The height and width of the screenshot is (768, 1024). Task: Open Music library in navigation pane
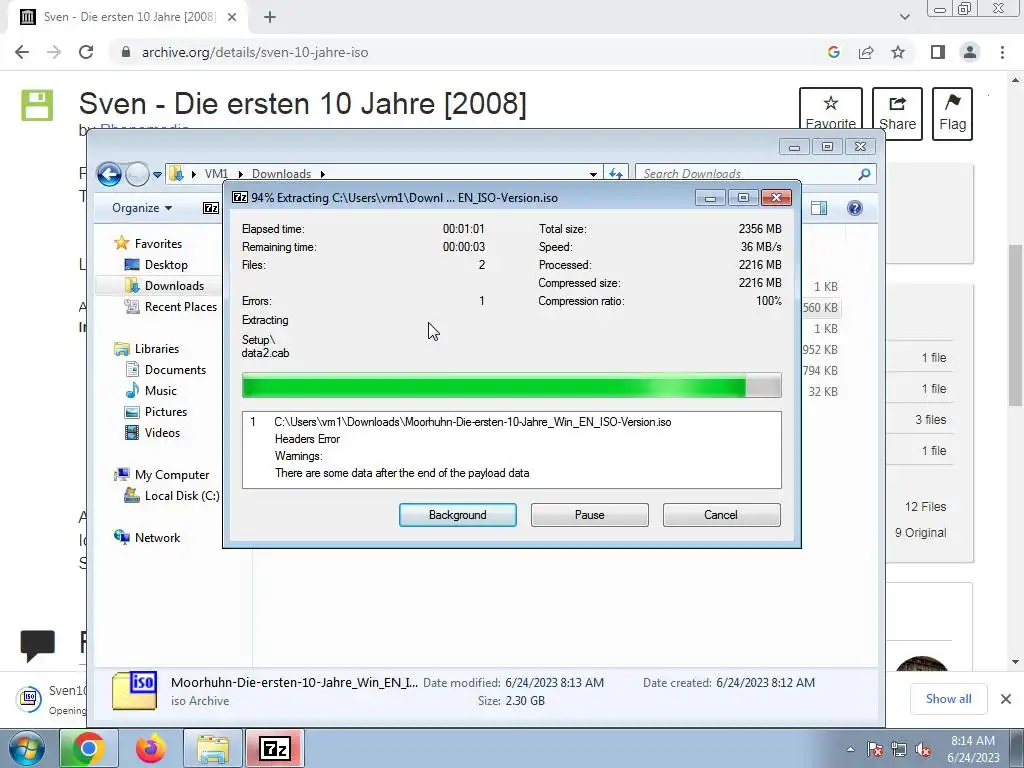point(161,391)
